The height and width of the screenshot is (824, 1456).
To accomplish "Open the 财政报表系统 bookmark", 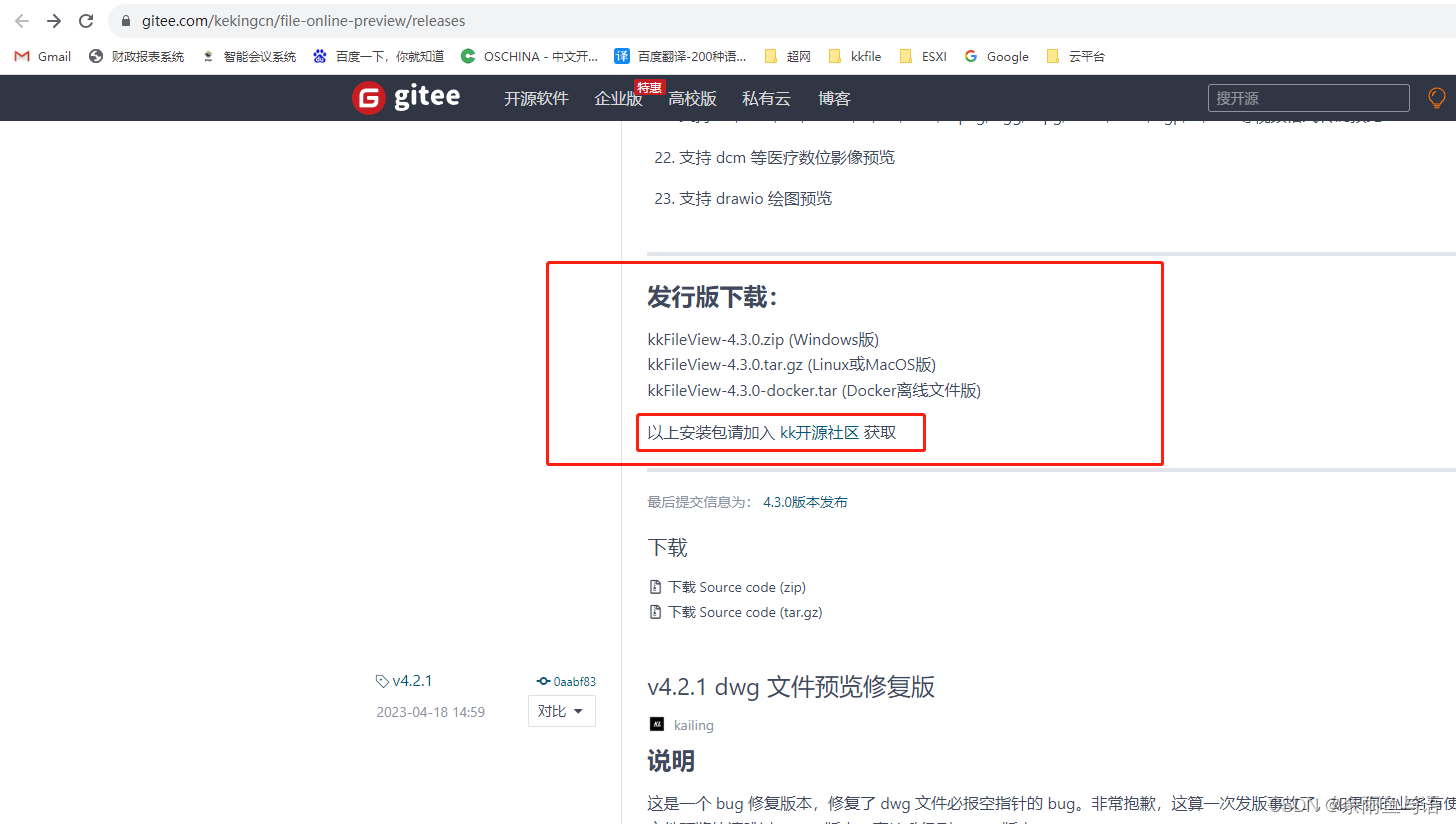I will [137, 57].
